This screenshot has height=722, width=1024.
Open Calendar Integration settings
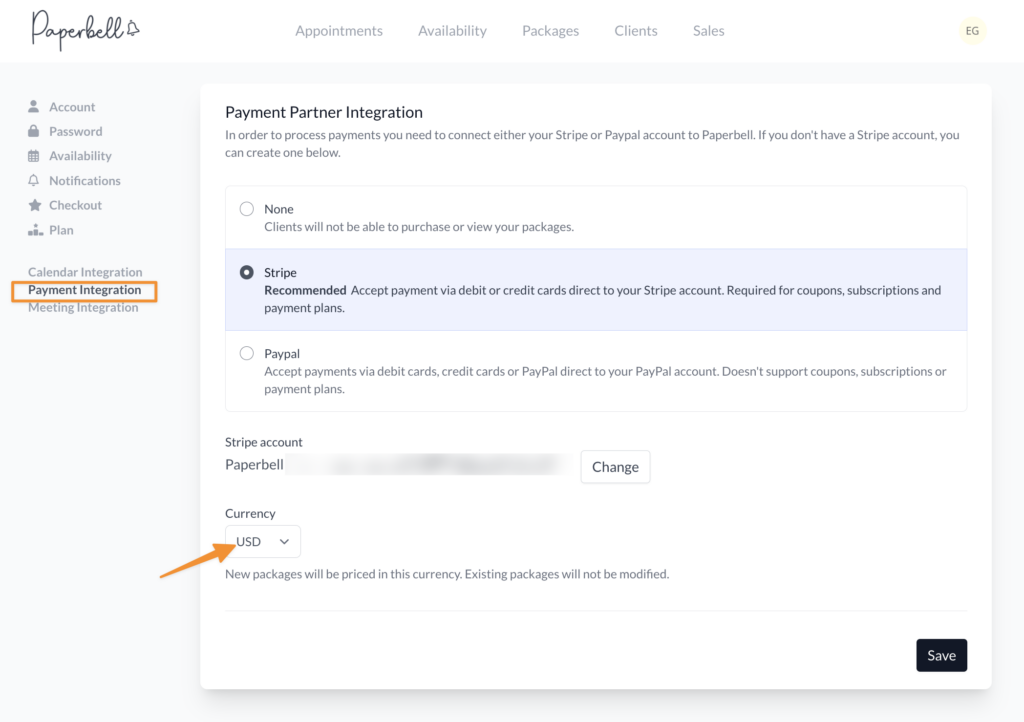[85, 272]
